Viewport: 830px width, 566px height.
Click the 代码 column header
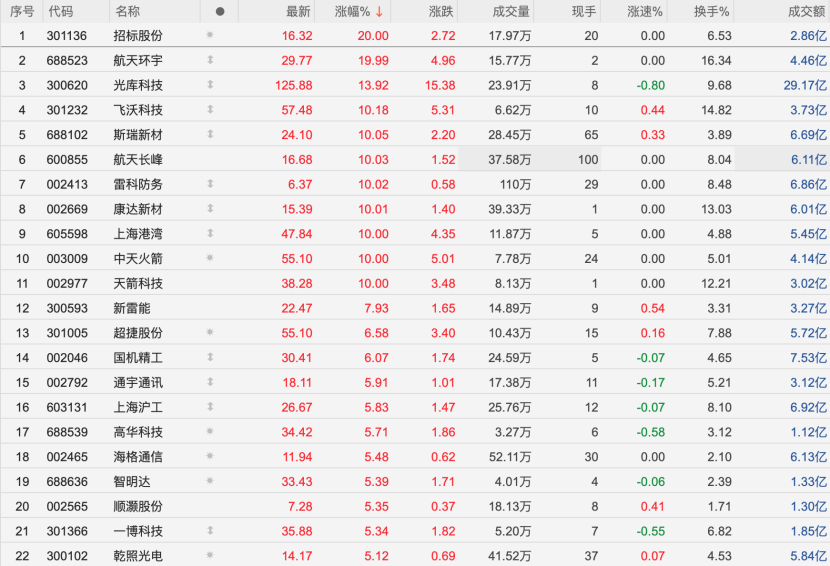[x=60, y=11]
